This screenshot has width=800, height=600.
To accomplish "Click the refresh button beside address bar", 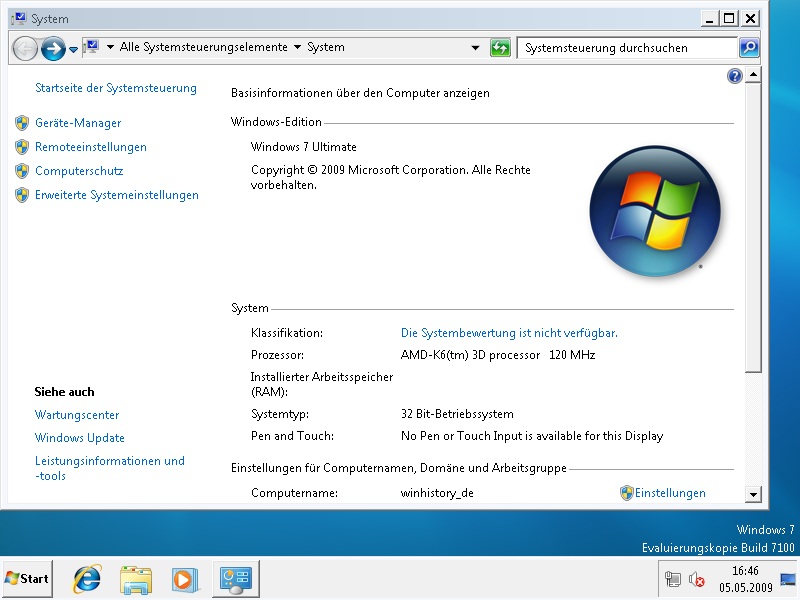I will pos(500,48).
